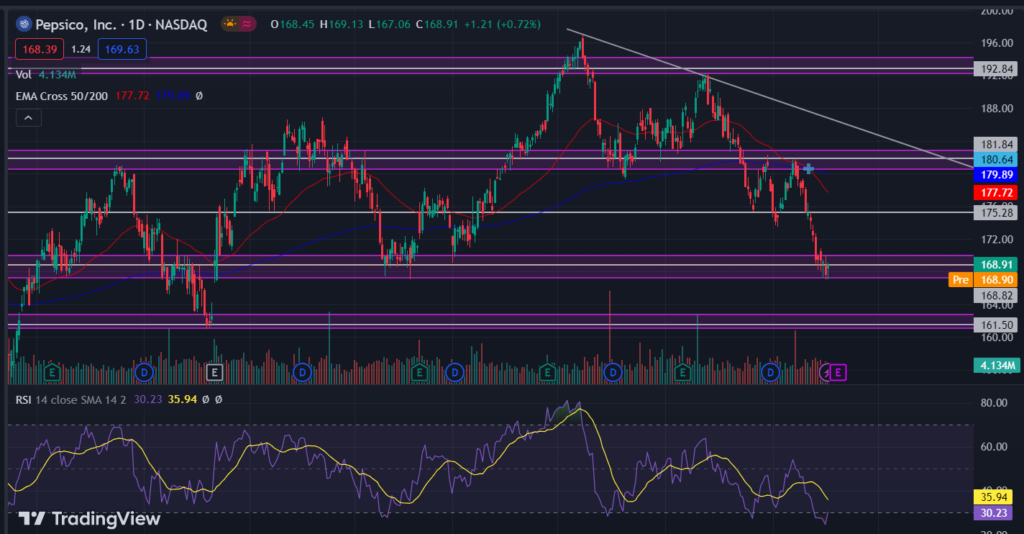Click the red 177.72 EMA label on scale
The image size is (1024, 534).
995,193
